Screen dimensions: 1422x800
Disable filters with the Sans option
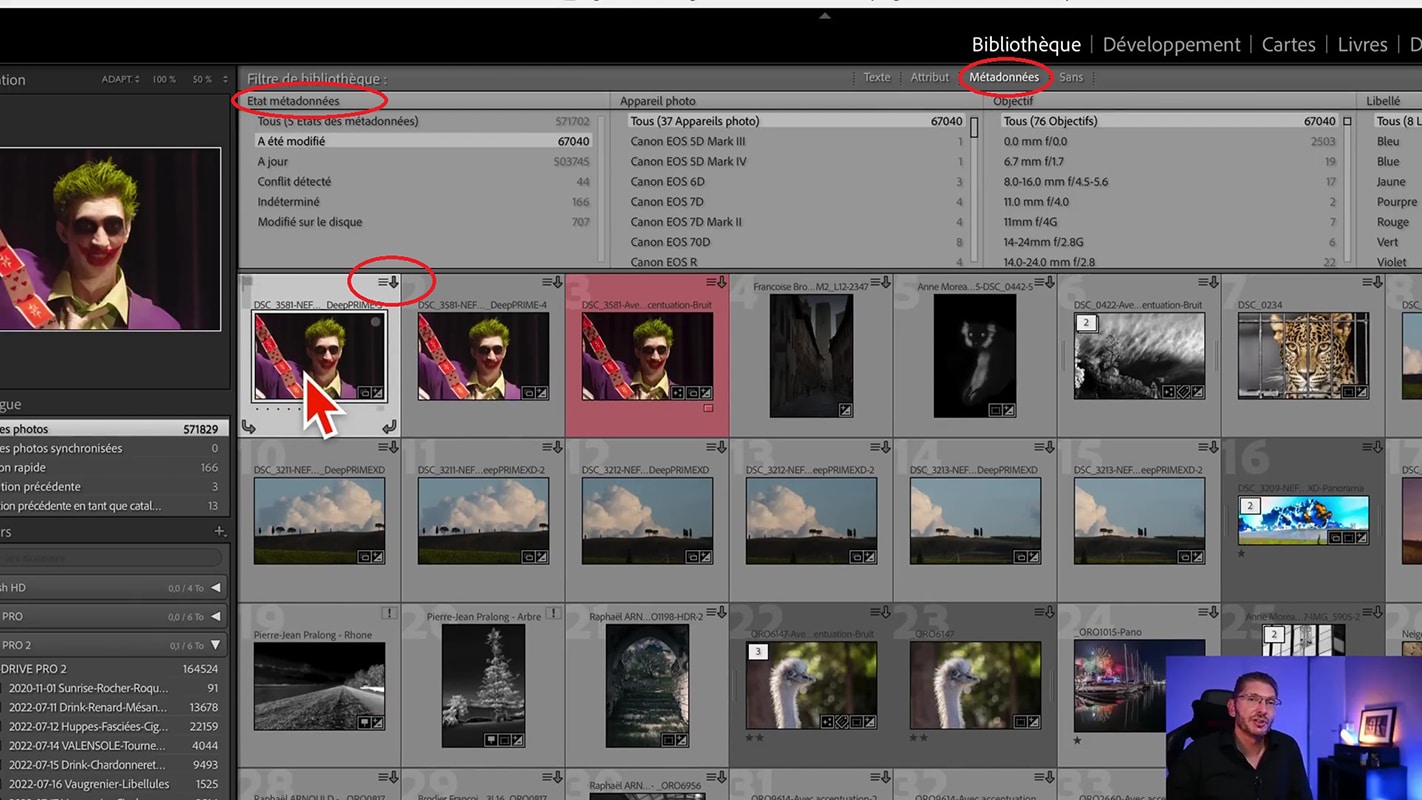point(1071,77)
